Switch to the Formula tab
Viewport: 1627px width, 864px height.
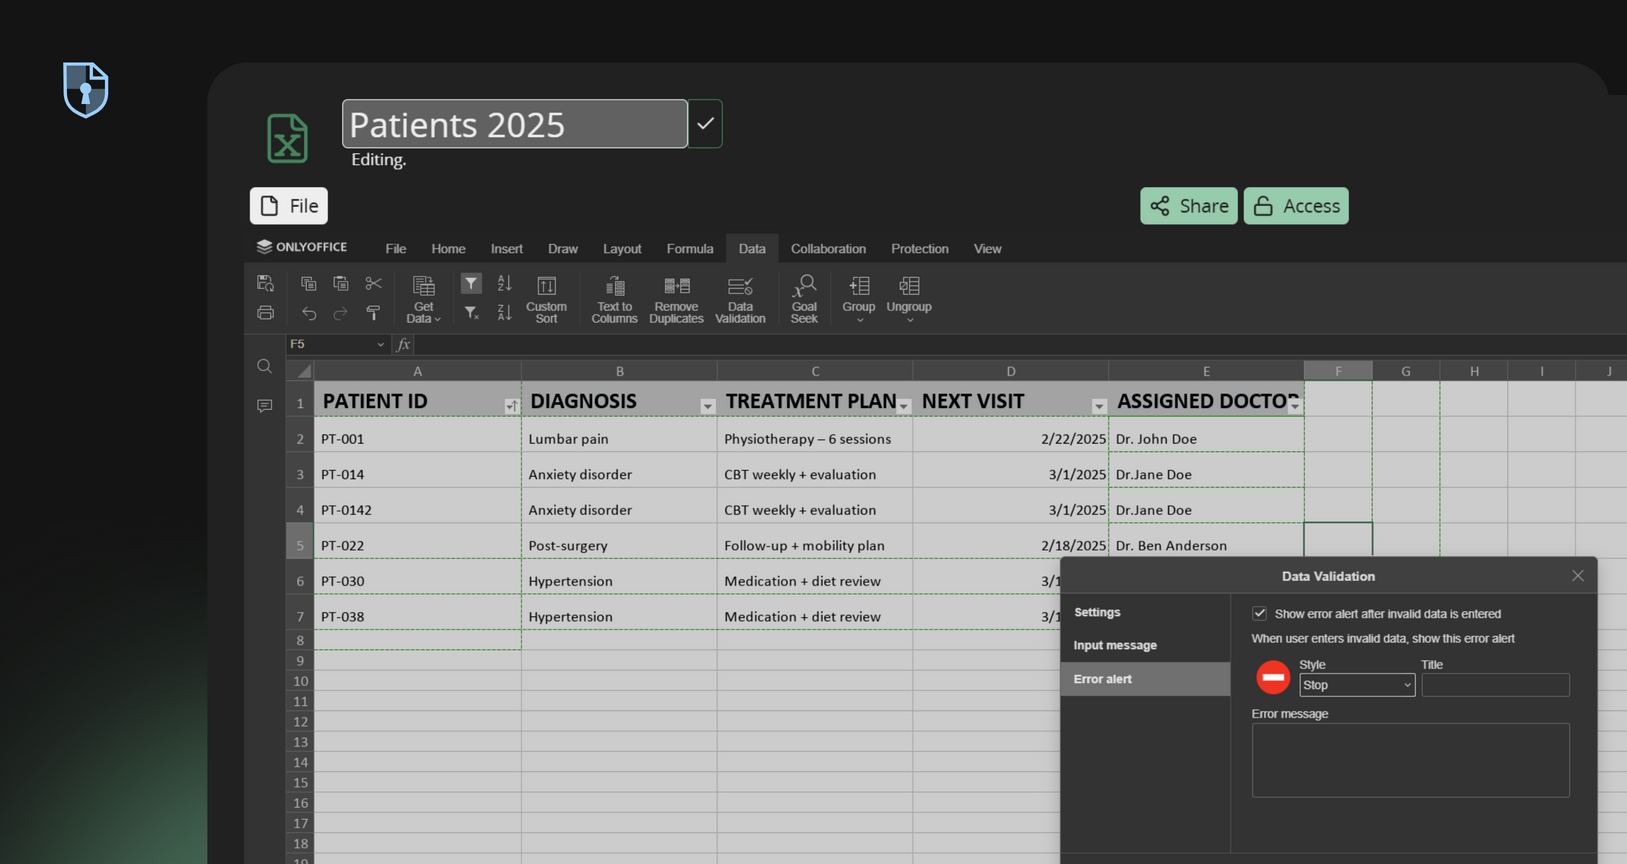pos(689,249)
